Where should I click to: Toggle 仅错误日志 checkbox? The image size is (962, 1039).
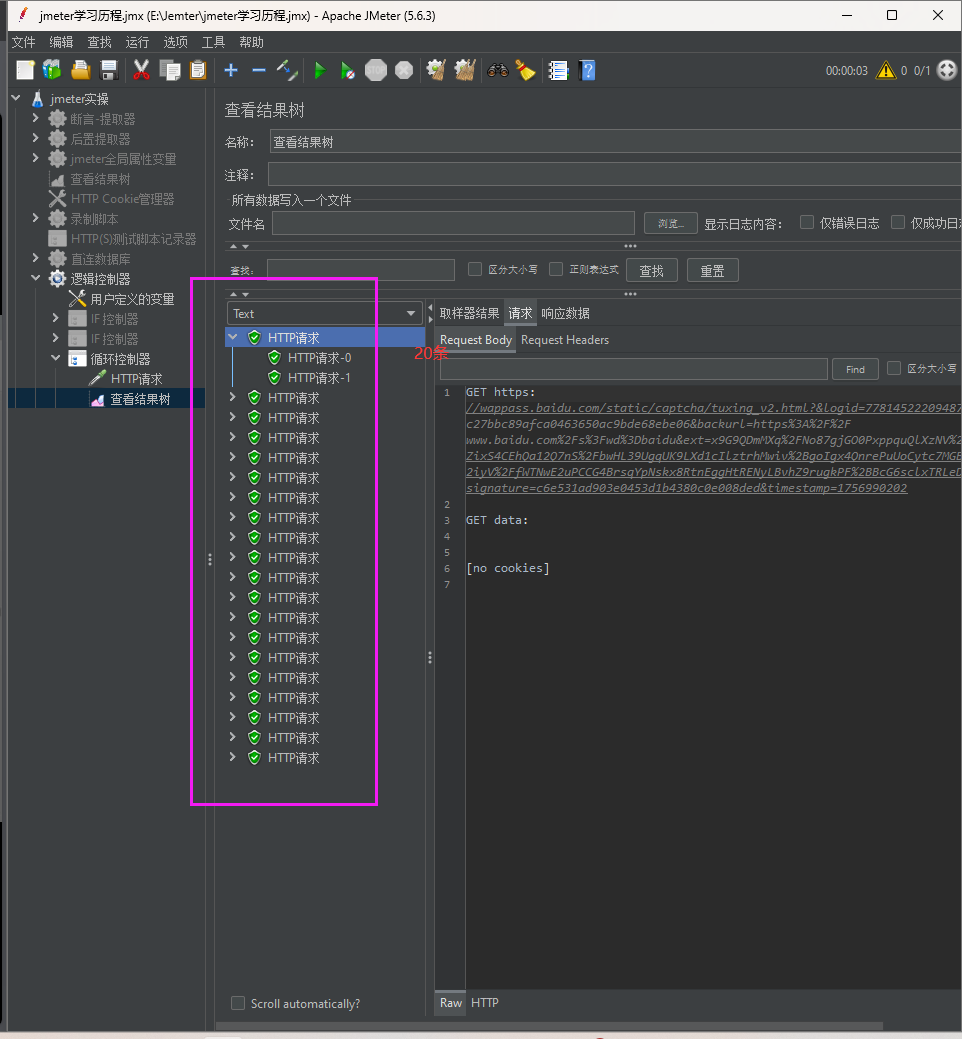pos(806,222)
